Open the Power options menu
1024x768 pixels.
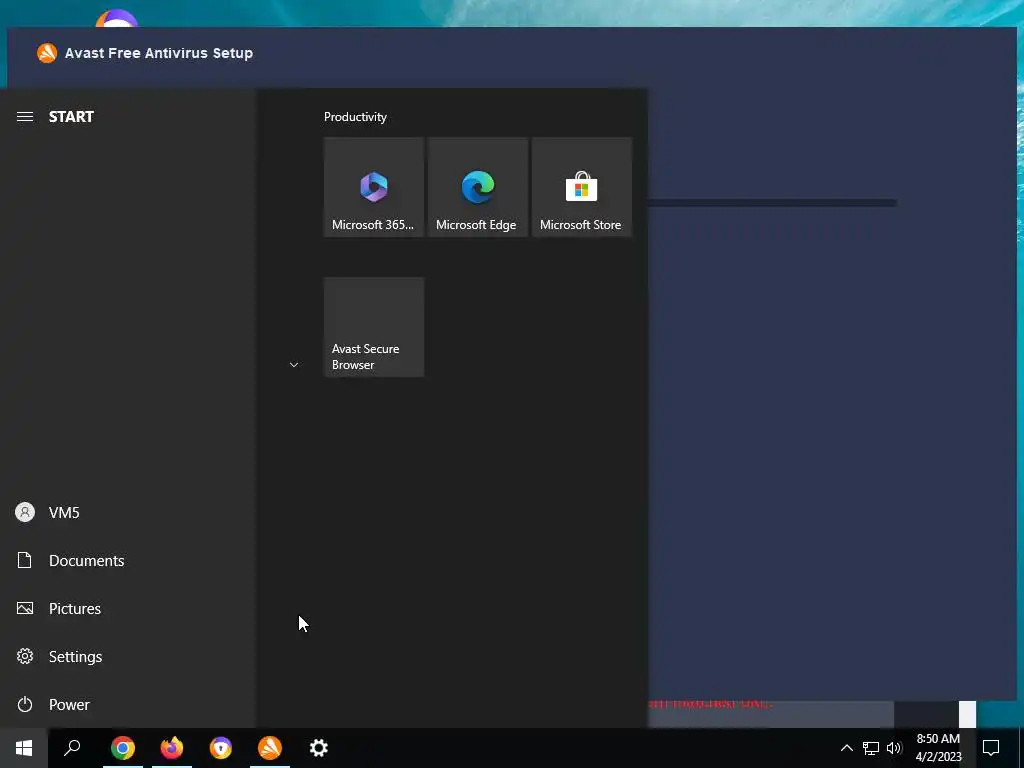(128, 704)
